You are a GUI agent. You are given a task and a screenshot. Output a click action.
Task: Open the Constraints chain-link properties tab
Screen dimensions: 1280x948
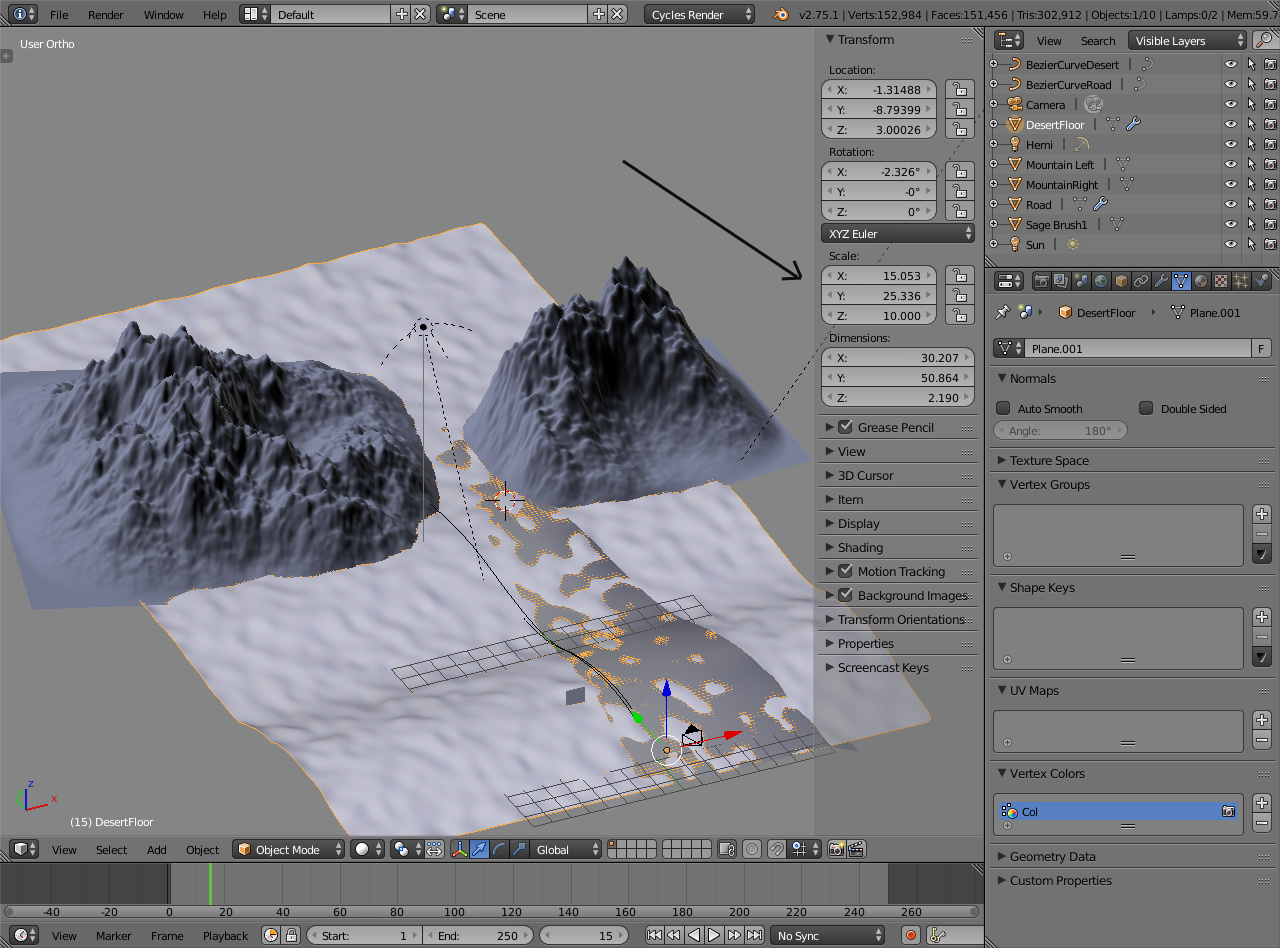(1141, 282)
